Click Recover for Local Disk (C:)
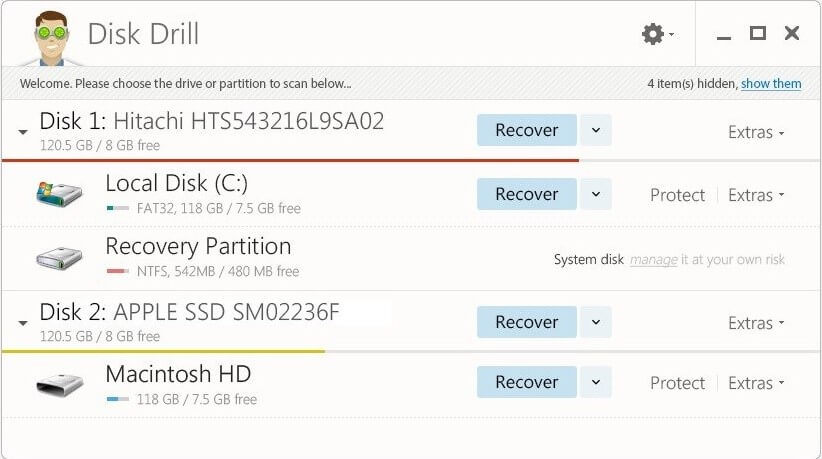Screen dimensions: 822x459 tap(527, 194)
